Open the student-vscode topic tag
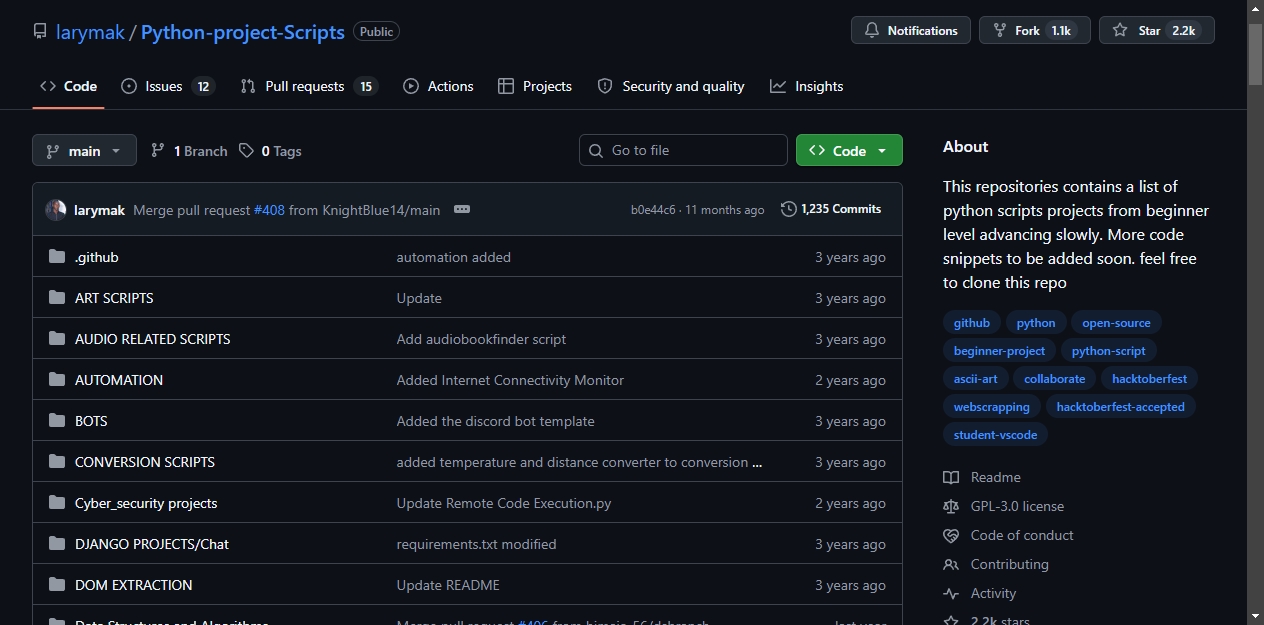This screenshot has height=625, width=1264. tap(995, 435)
